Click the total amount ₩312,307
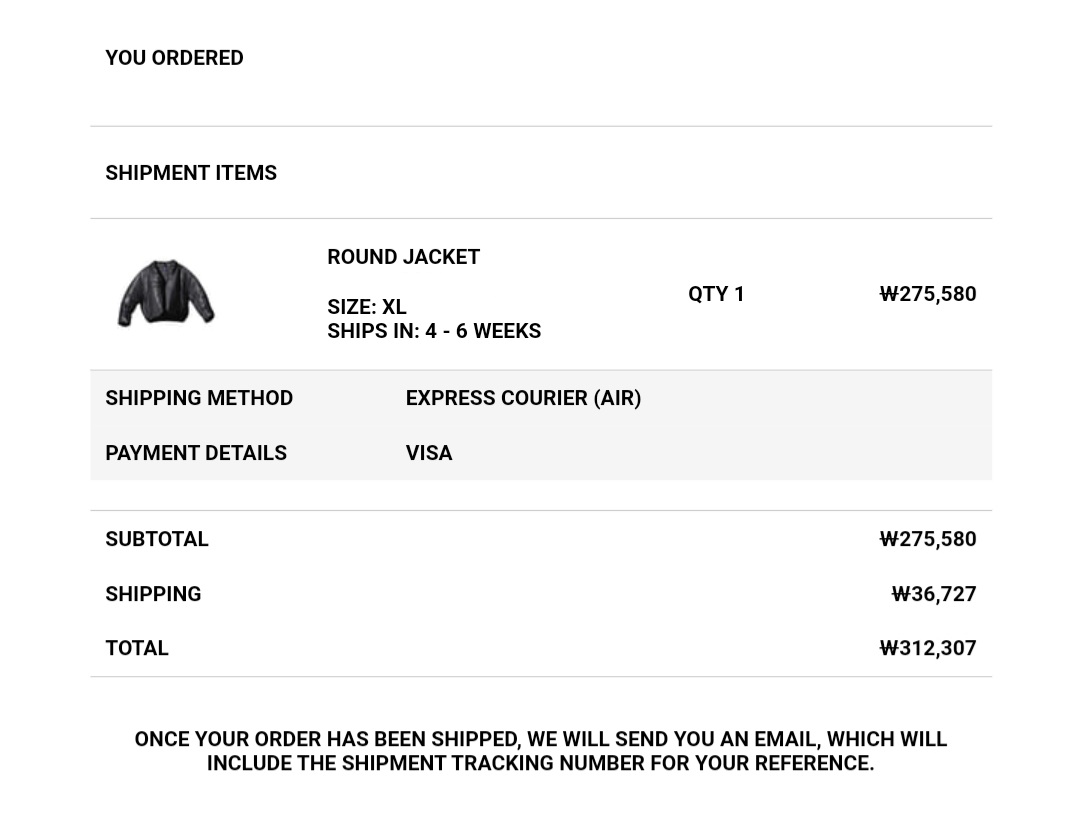Image resolution: width=1080 pixels, height=838 pixels. [x=927, y=648]
